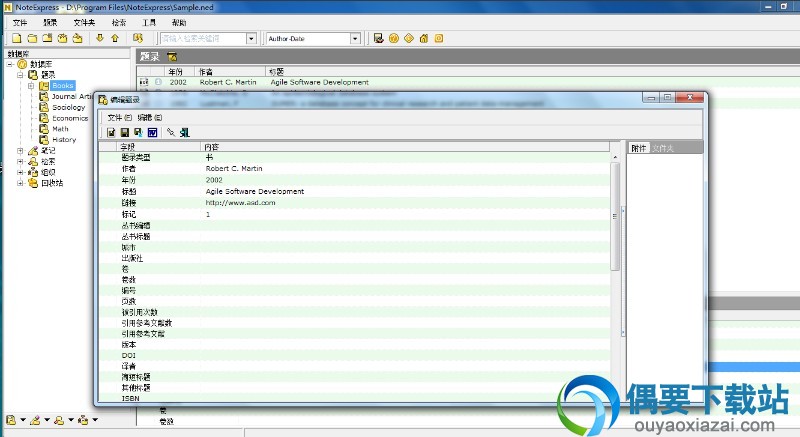Open the 题录 menu in main menu bar
800x437 pixels.
pyautogui.click(x=50, y=22)
